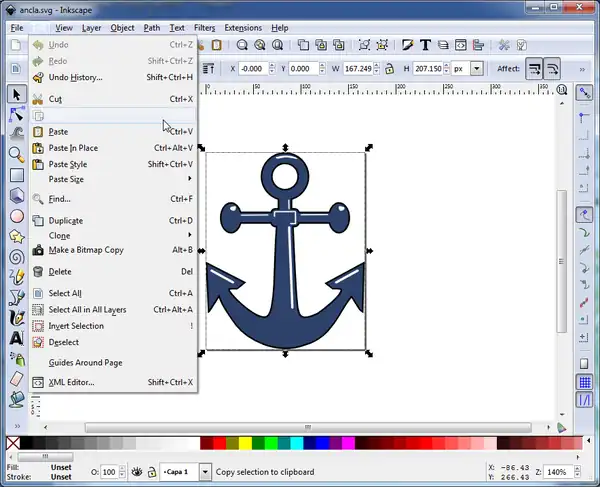The image size is (600, 487).
Task: Pick the Spiral drawing tool
Action: [x=16, y=256]
